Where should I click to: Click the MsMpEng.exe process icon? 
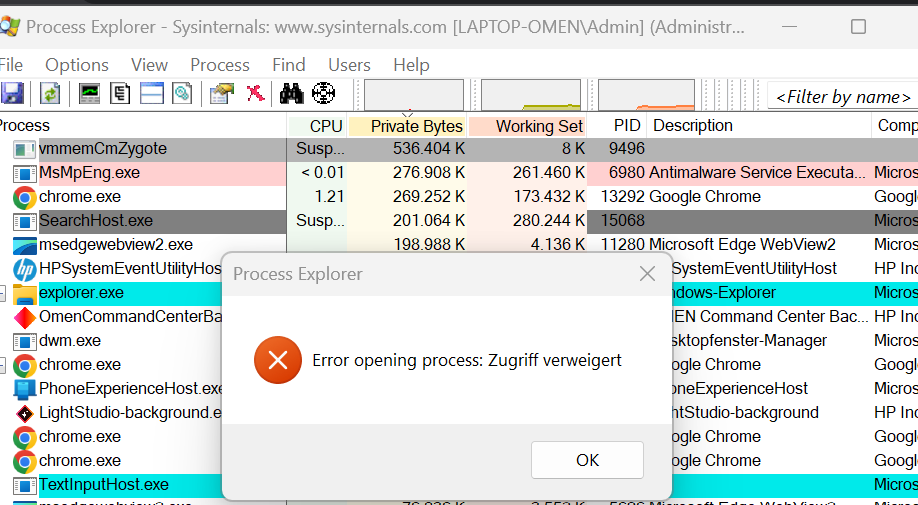(x=25, y=174)
